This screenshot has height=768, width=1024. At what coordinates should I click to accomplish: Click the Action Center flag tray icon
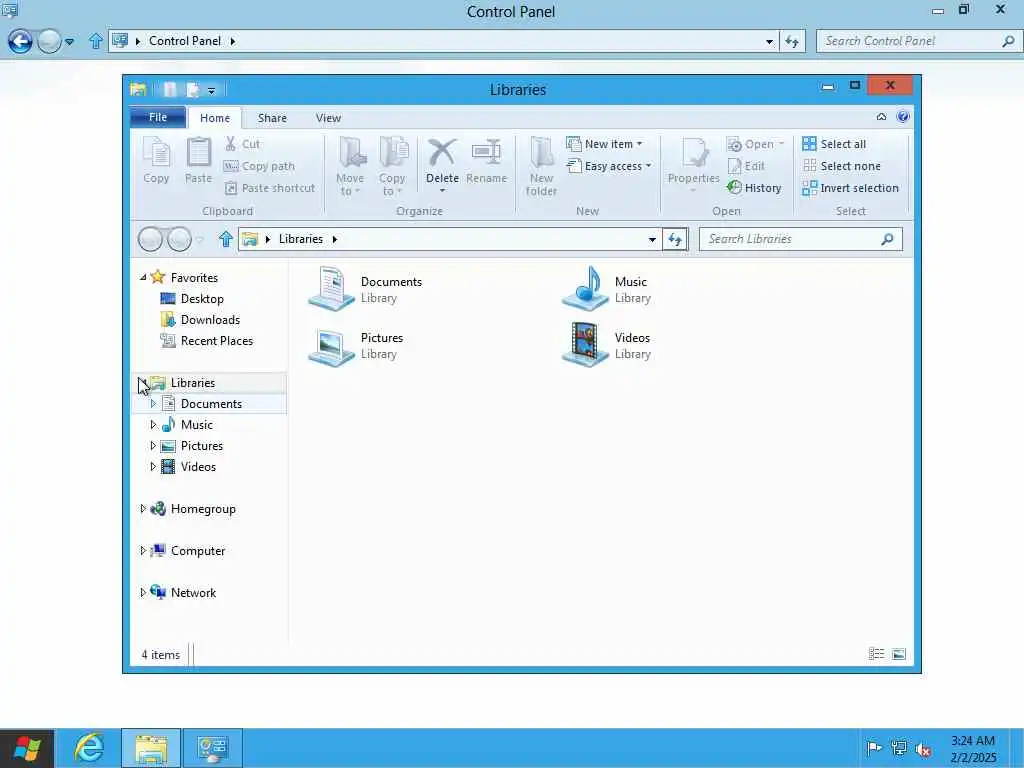pos(874,748)
